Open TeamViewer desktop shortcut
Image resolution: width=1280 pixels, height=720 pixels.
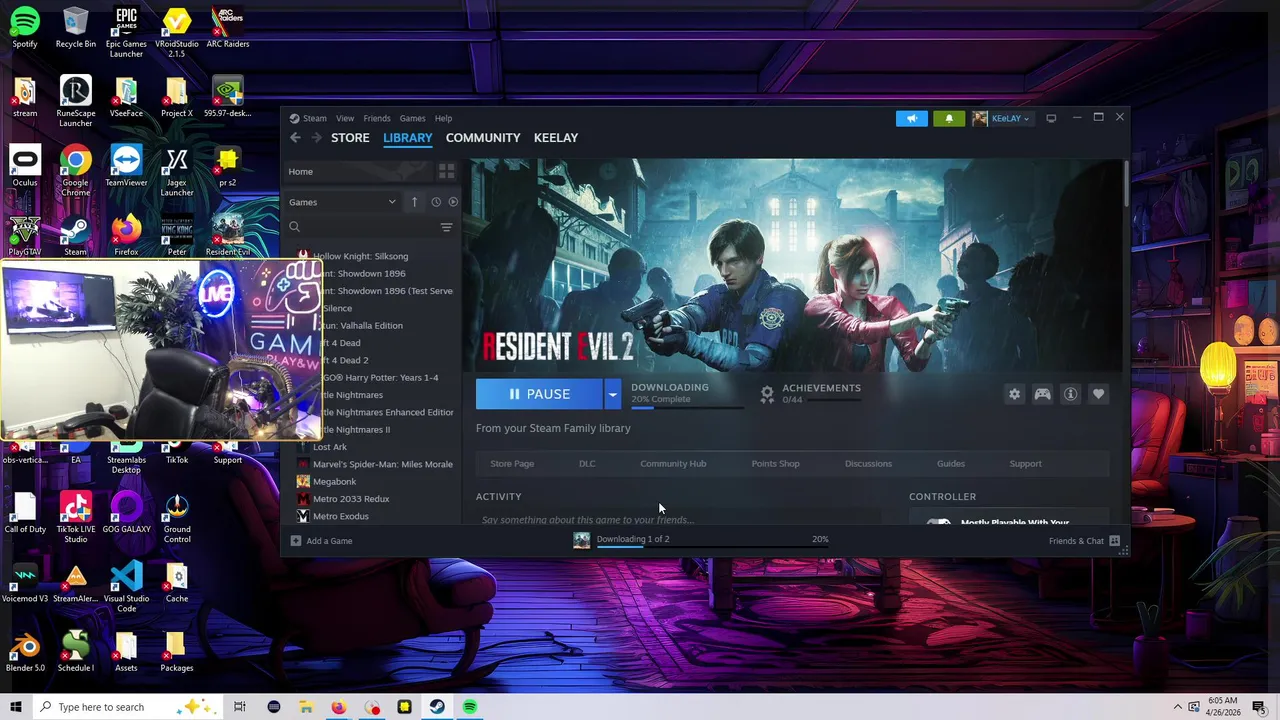click(x=126, y=166)
